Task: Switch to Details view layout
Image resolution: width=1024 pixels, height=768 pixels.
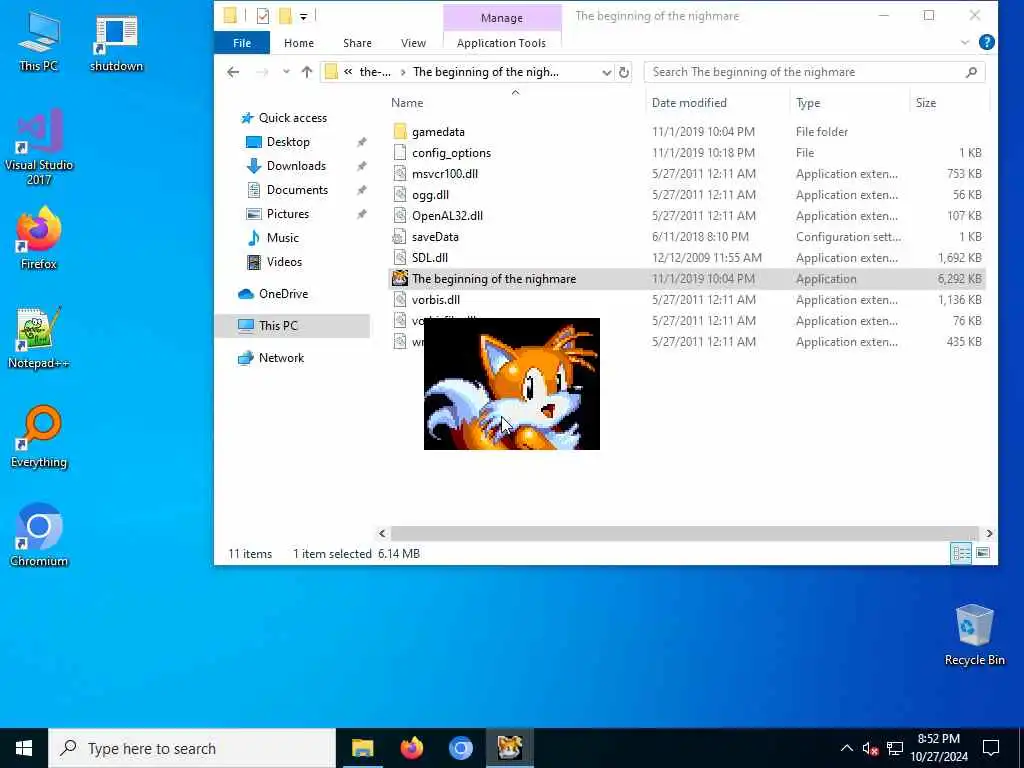Action: (x=961, y=554)
